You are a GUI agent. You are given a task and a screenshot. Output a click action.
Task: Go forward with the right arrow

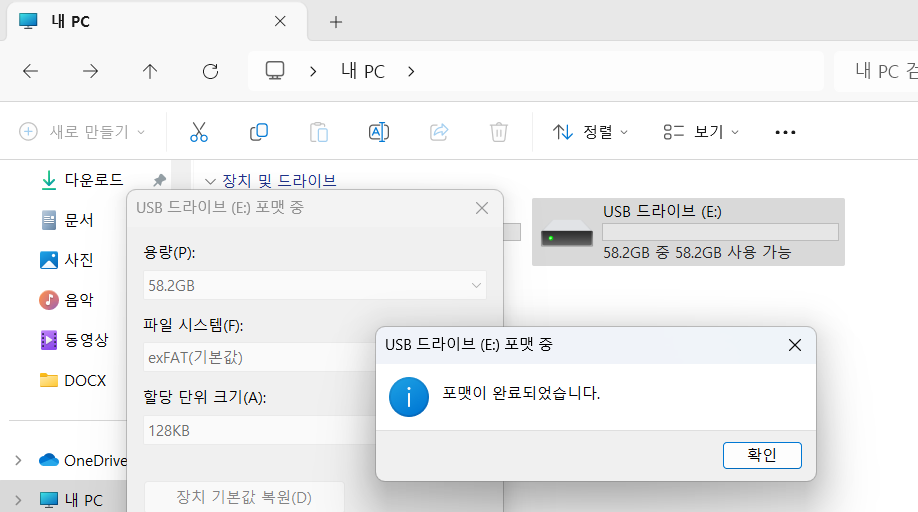point(90,71)
